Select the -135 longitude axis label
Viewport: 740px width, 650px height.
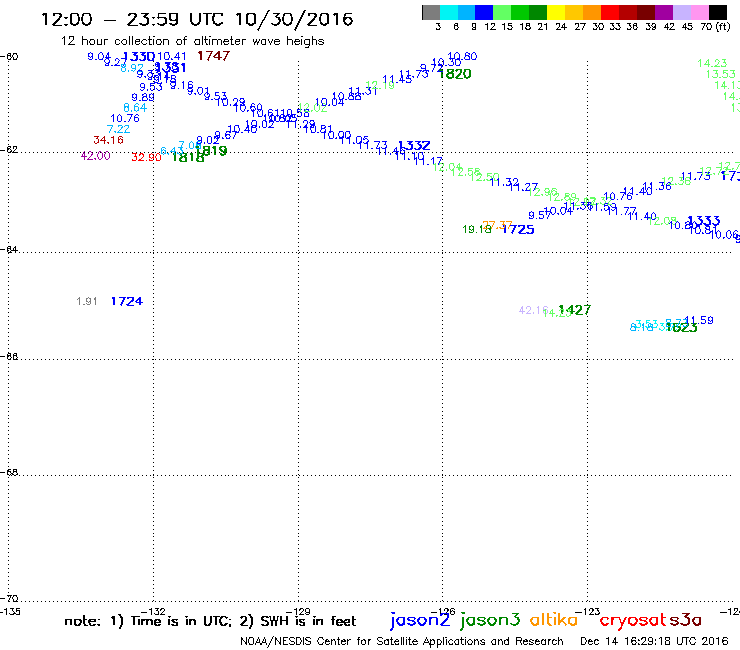pos(9,612)
